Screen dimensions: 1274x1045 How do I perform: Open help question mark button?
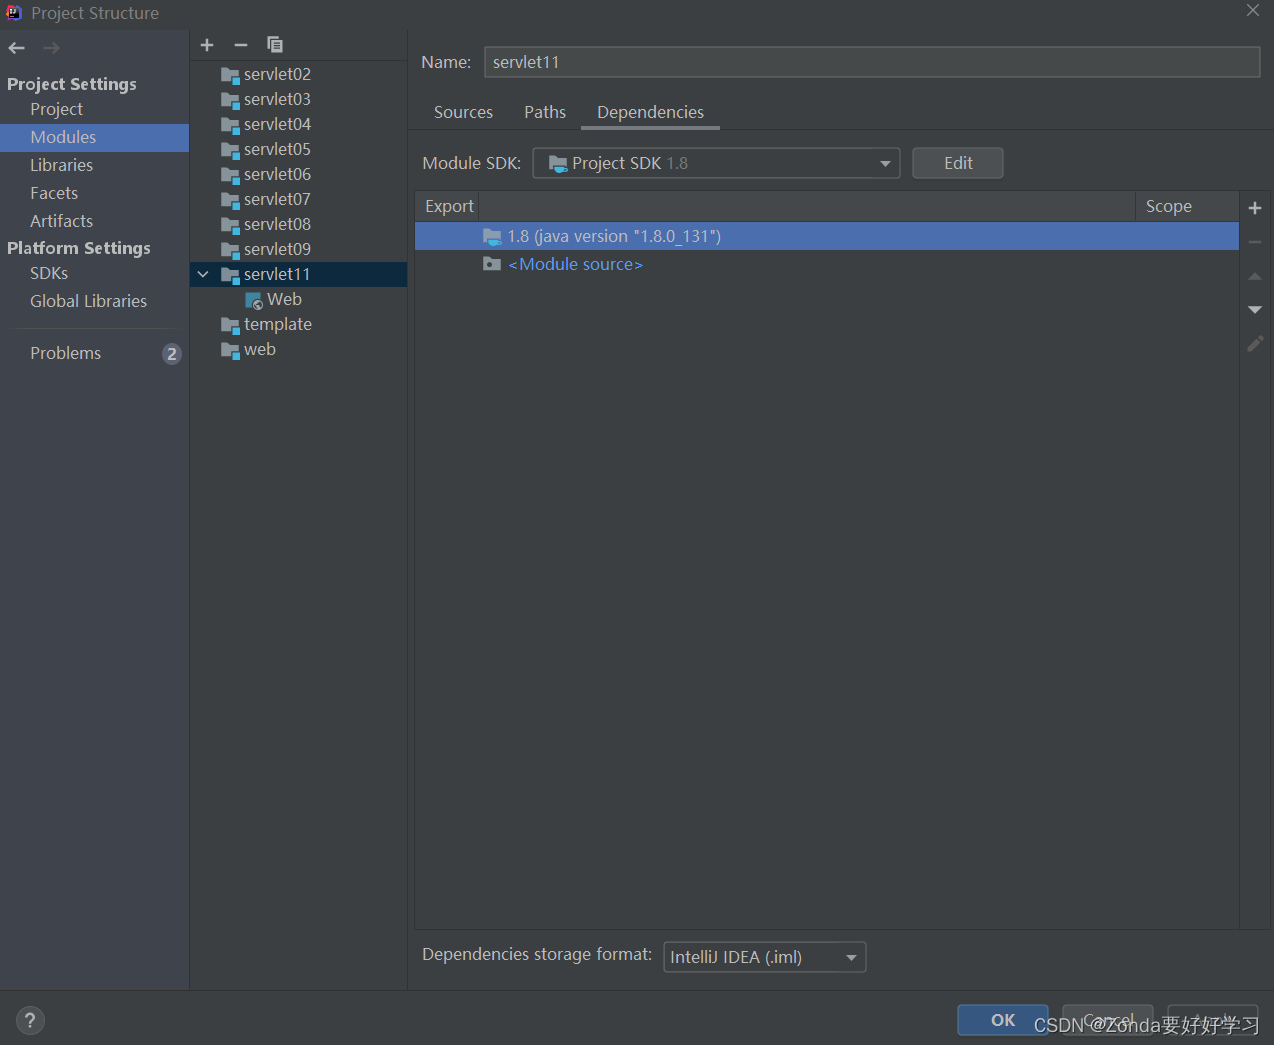(30, 1020)
